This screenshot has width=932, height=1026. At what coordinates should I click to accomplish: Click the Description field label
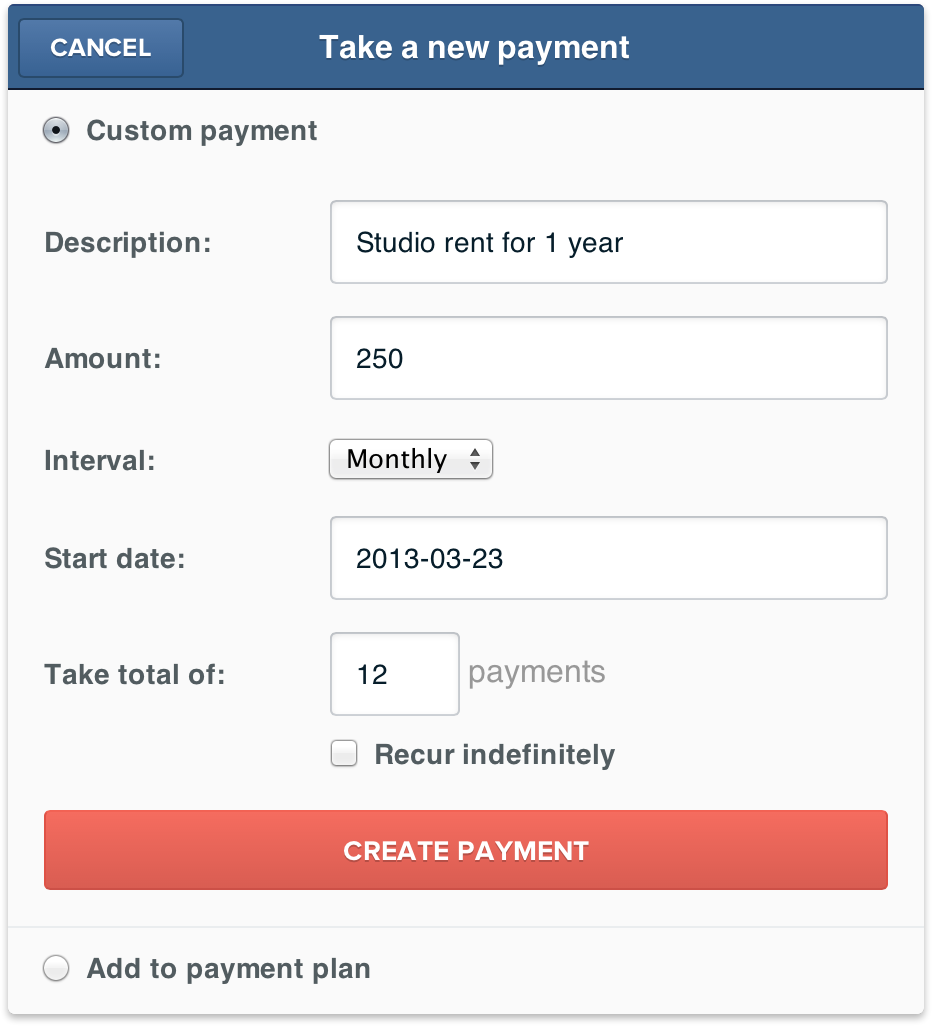click(x=128, y=243)
